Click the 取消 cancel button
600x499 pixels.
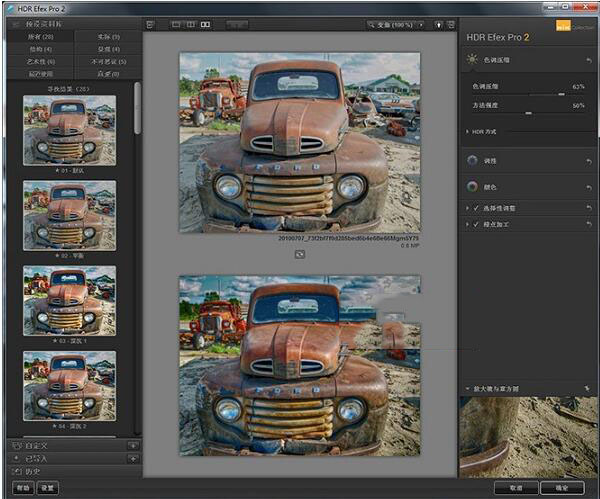(x=515, y=487)
